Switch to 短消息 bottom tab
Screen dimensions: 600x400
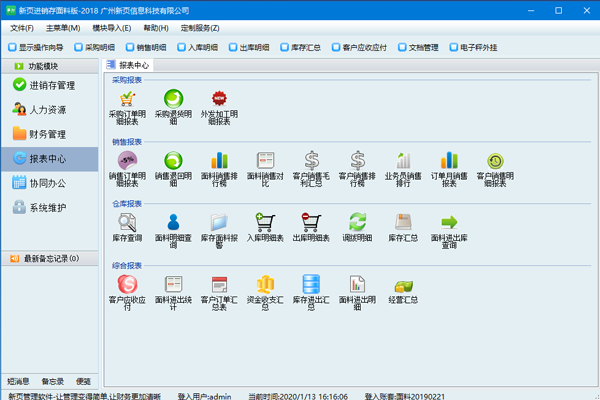(x=18, y=381)
